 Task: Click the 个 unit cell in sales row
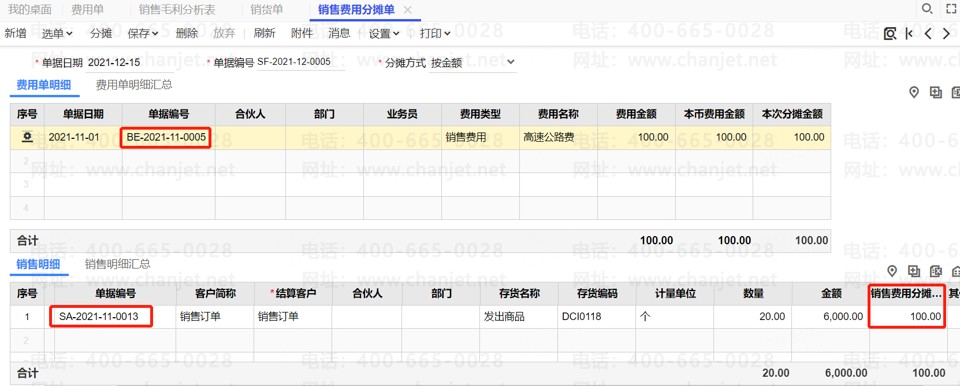[x=675, y=317]
